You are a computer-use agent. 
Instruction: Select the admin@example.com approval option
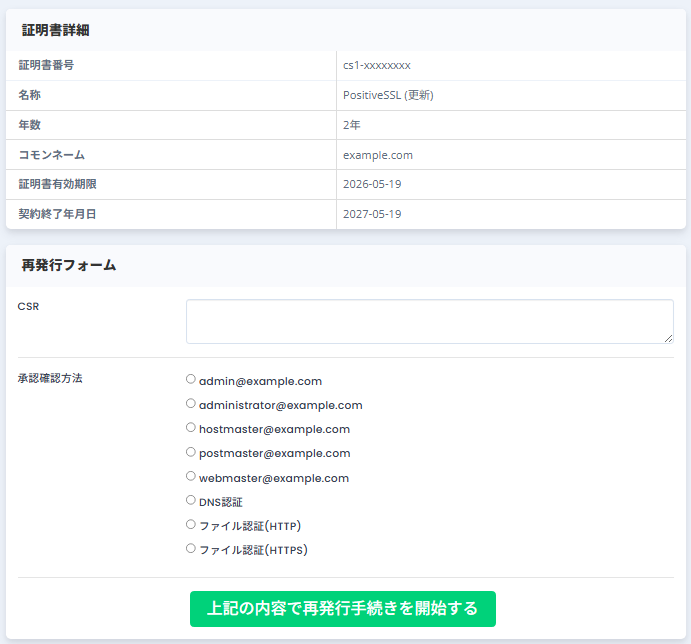(x=191, y=380)
